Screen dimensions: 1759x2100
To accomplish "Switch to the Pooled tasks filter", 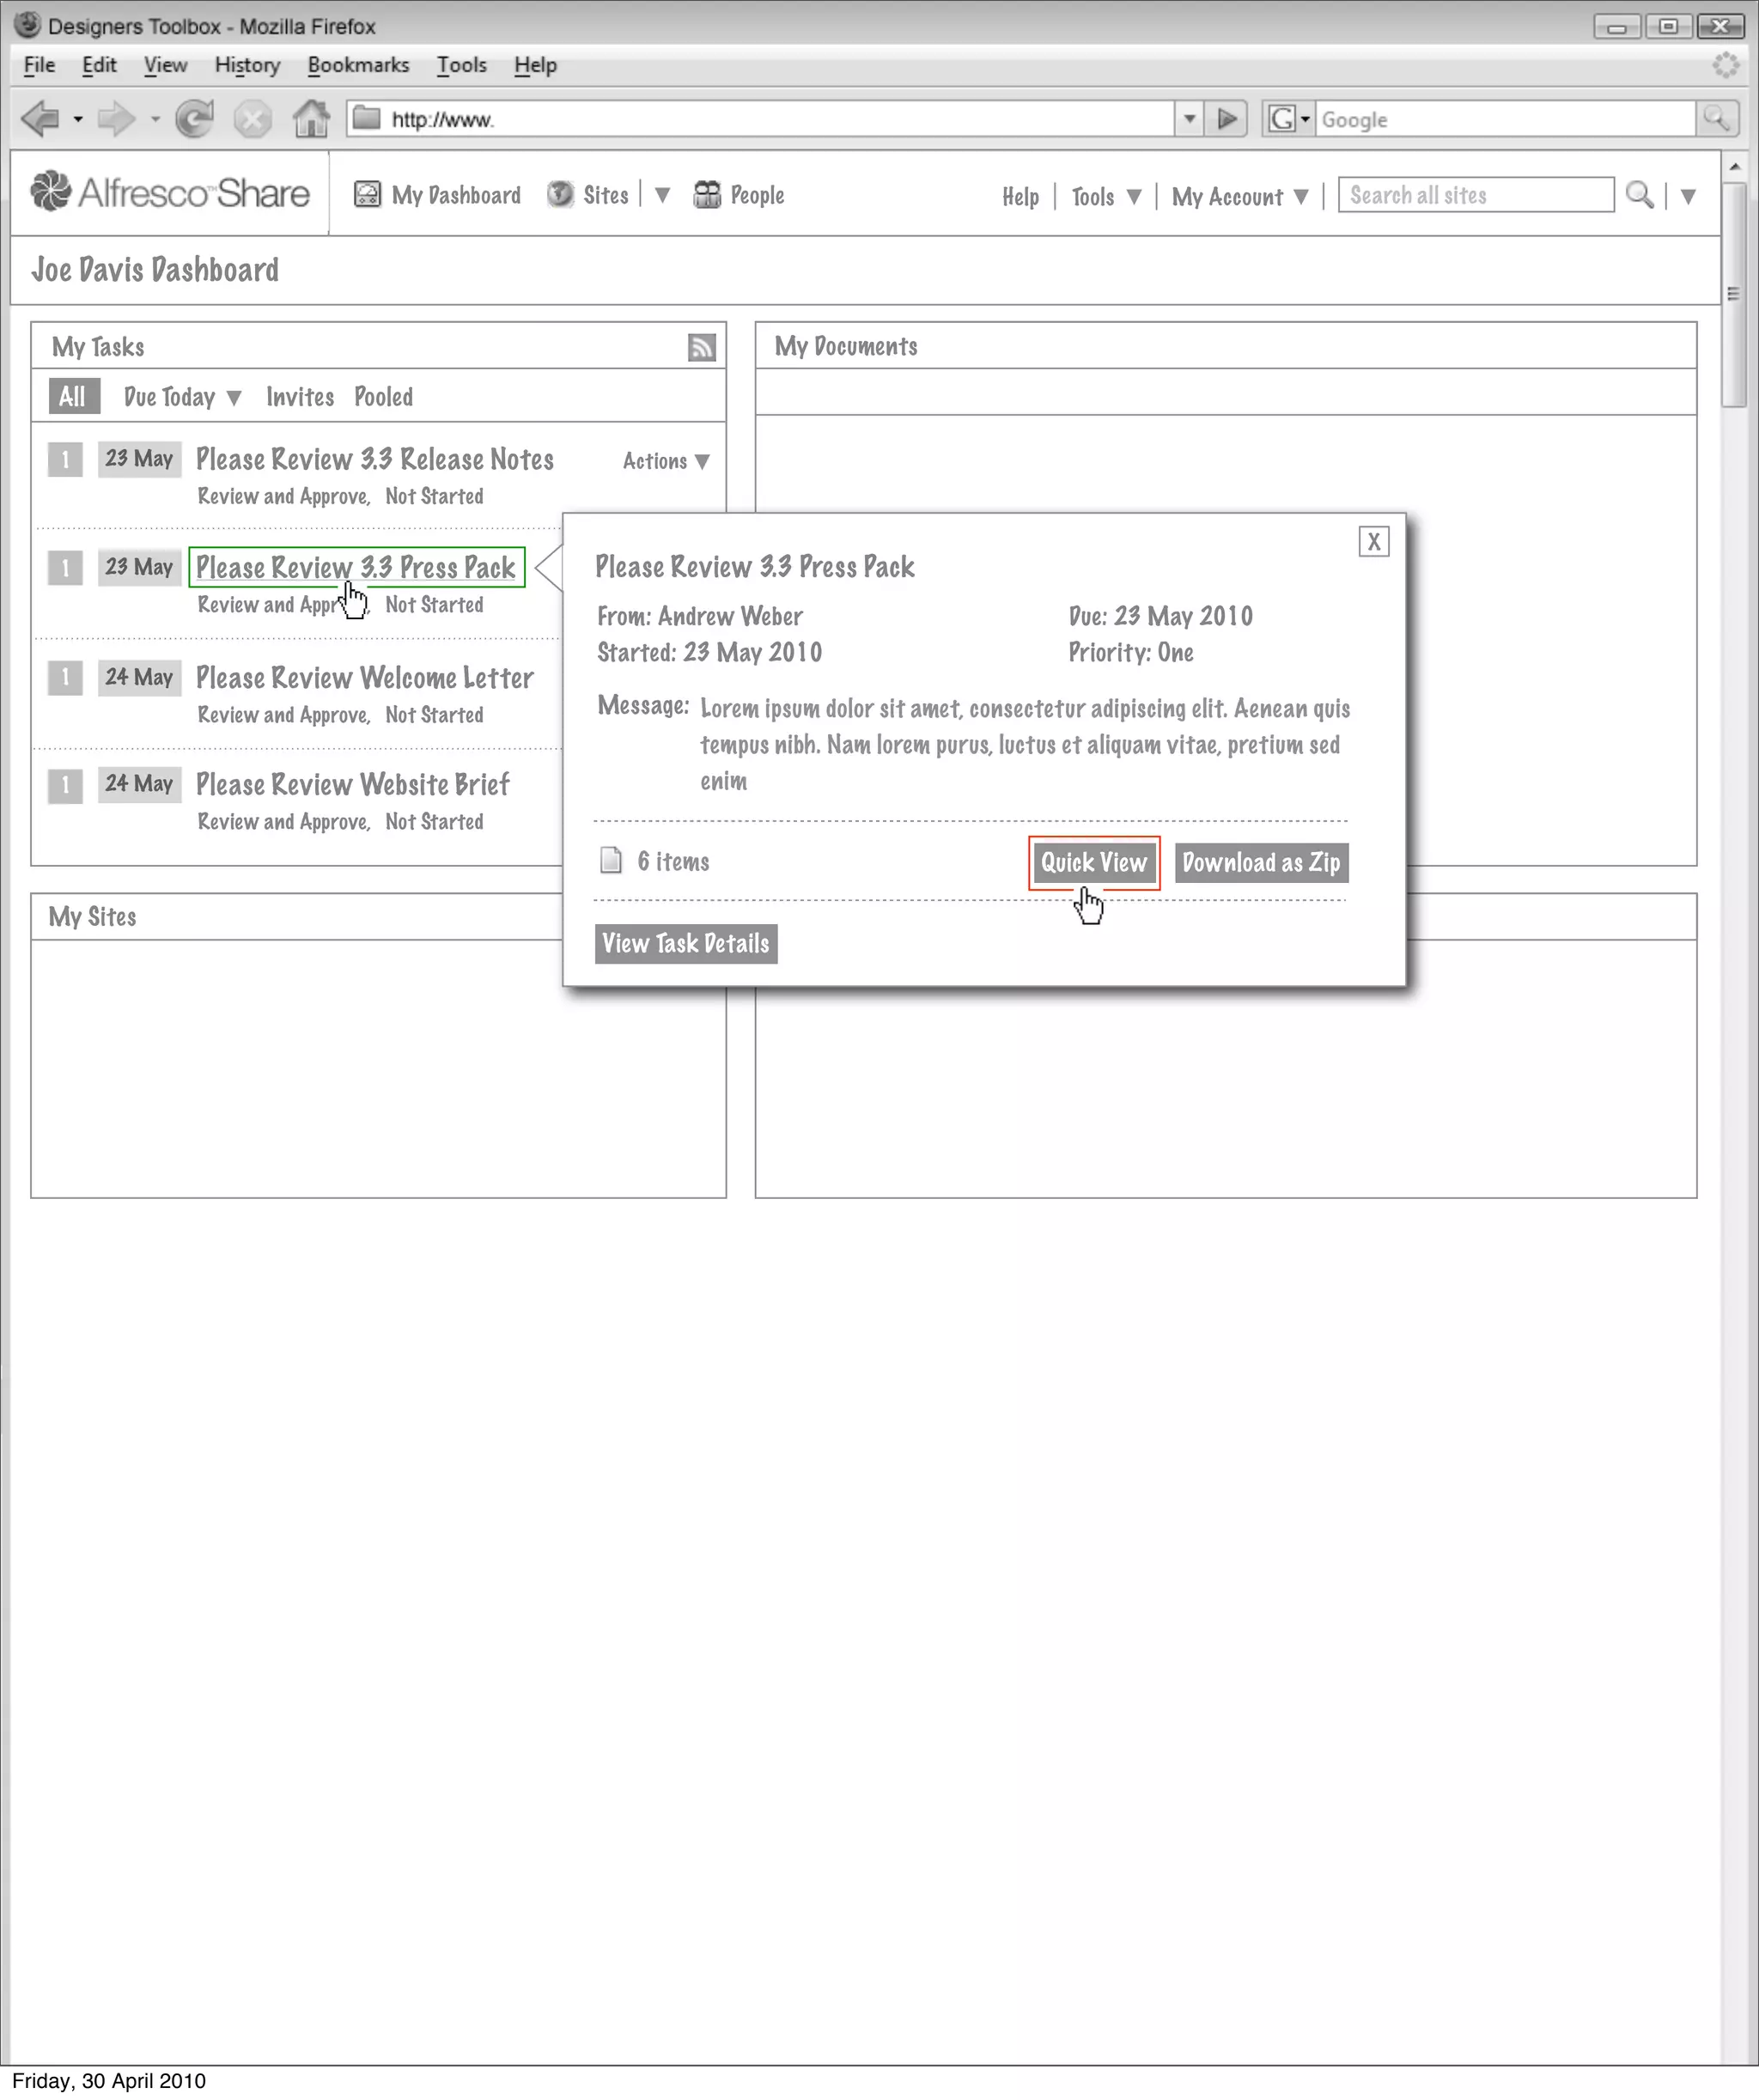I will coord(383,397).
